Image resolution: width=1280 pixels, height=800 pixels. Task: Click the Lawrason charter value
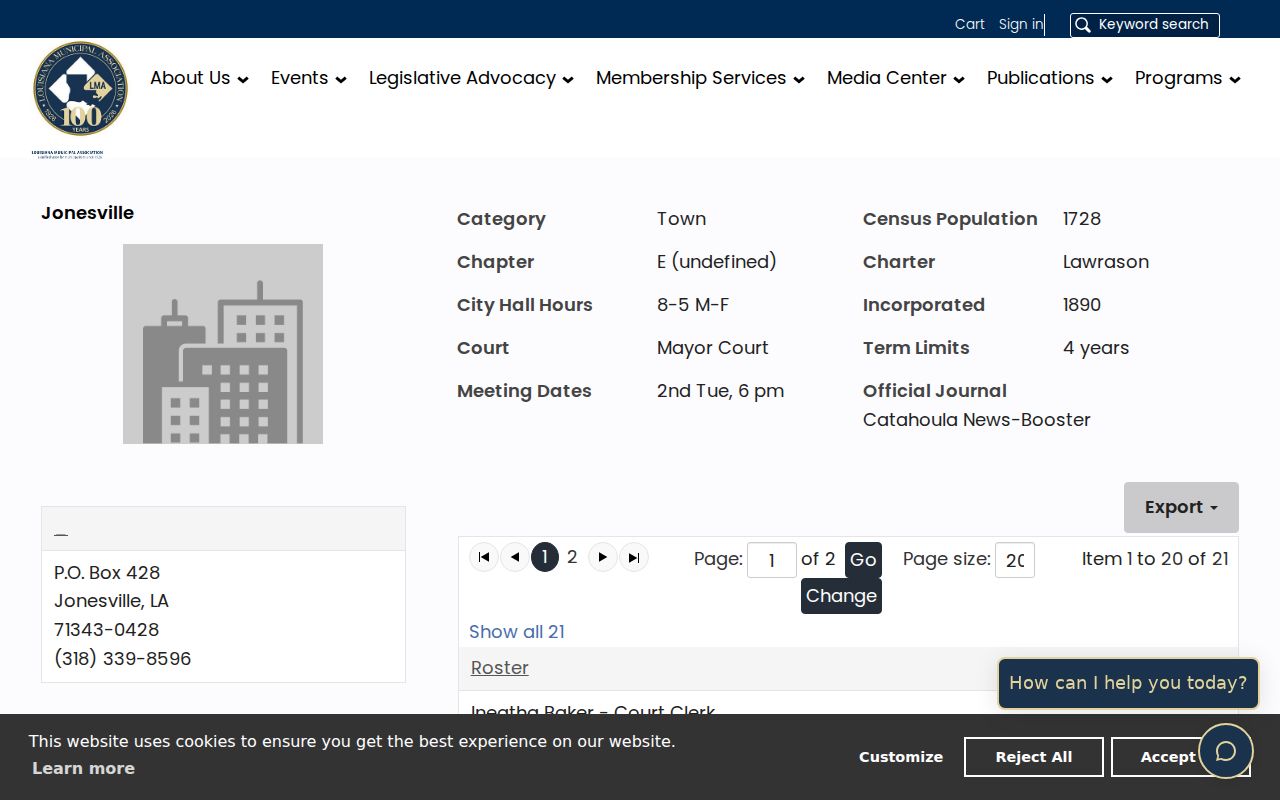coord(1106,262)
